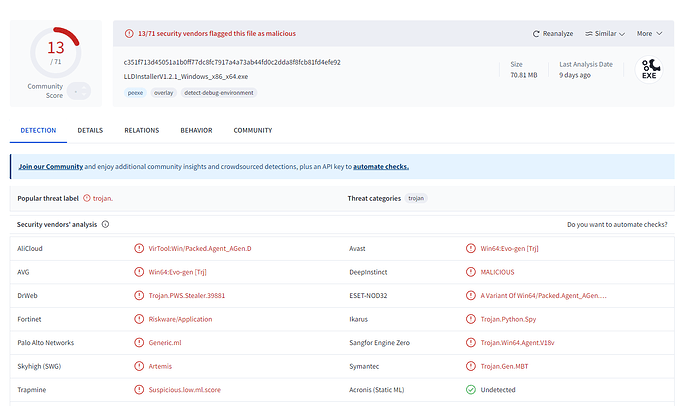
Task: Click the info icon next to Security vendors' analysis
Action: (x=105, y=224)
